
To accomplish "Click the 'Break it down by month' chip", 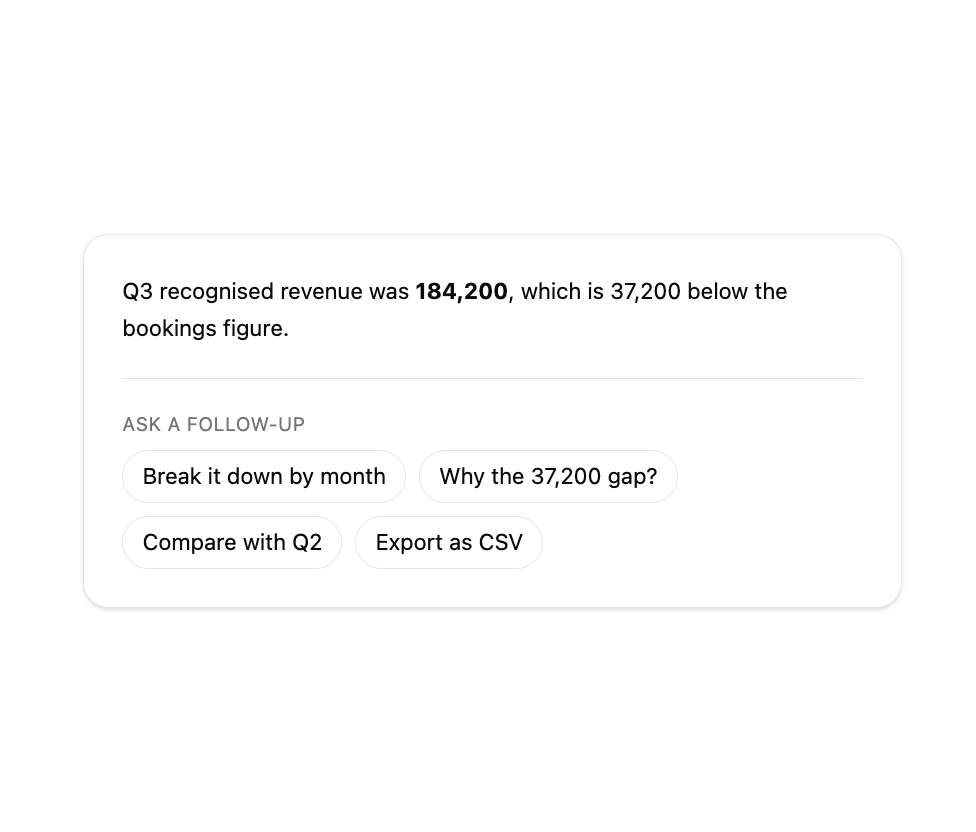I will (264, 477).
